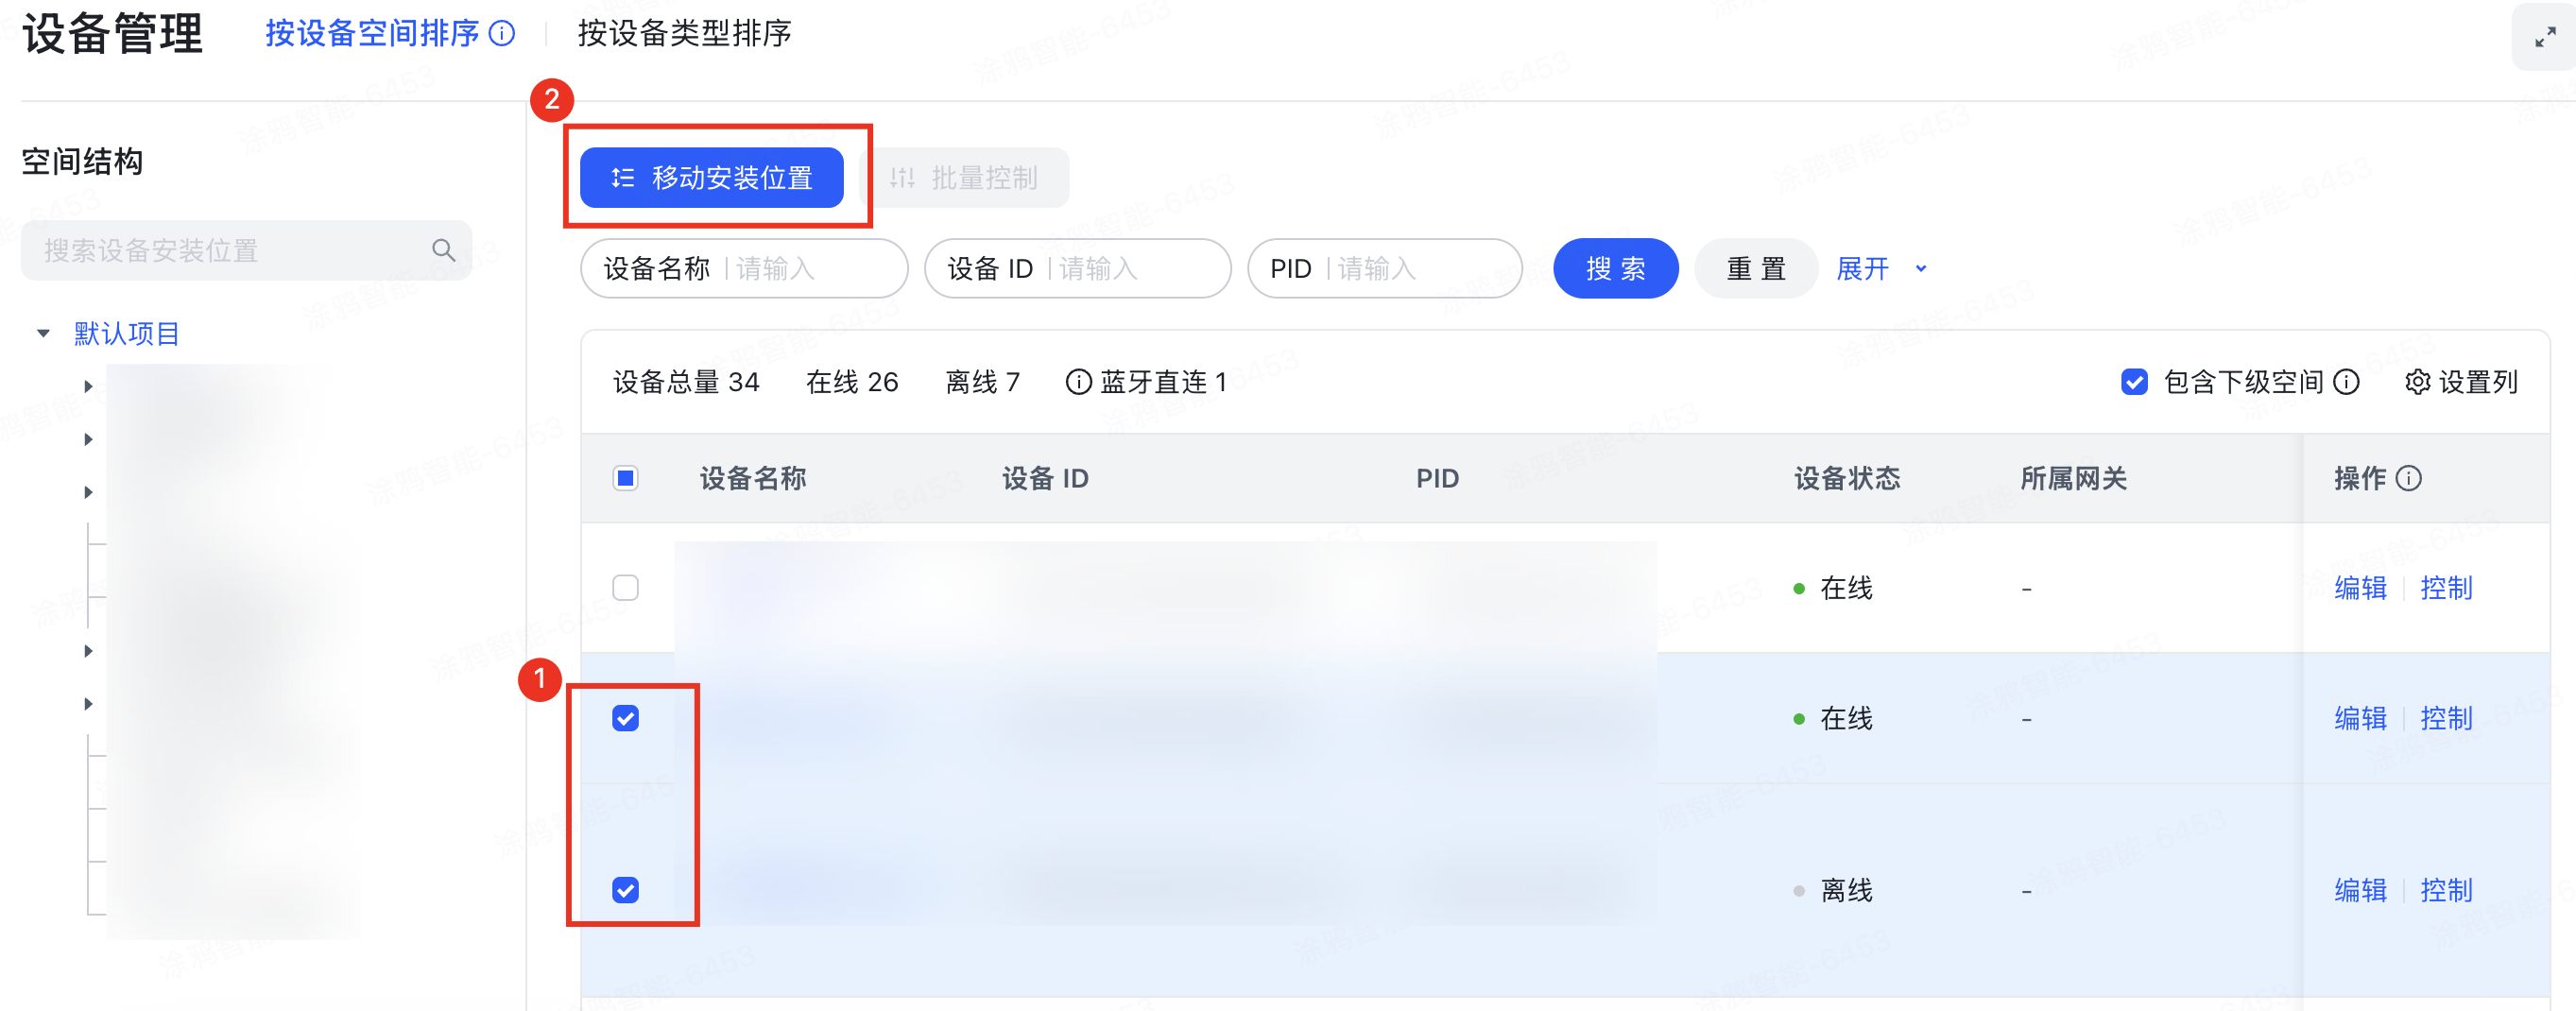Screen dimensions: 2576x1011
Task: Expand the first child node in space tree
Action: click(x=89, y=385)
